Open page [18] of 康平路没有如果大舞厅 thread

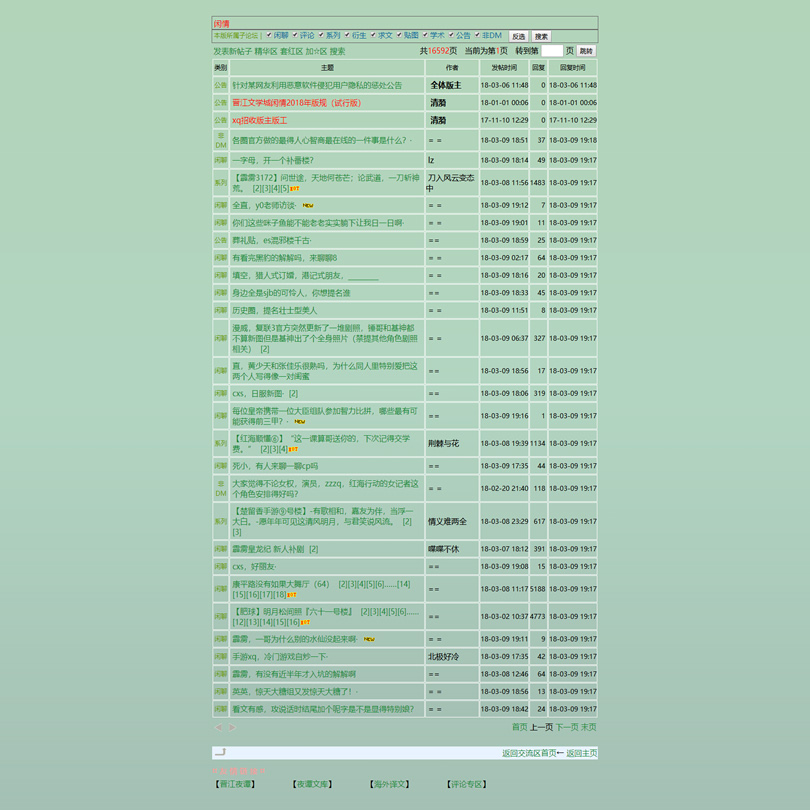pyautogui.click(x=279, y=595)
